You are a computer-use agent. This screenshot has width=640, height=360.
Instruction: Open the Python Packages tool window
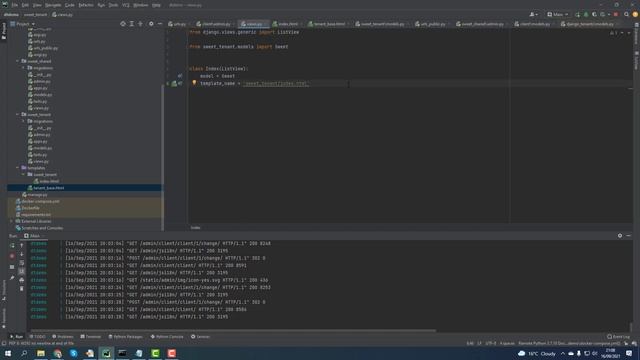[x=126, y=337]
